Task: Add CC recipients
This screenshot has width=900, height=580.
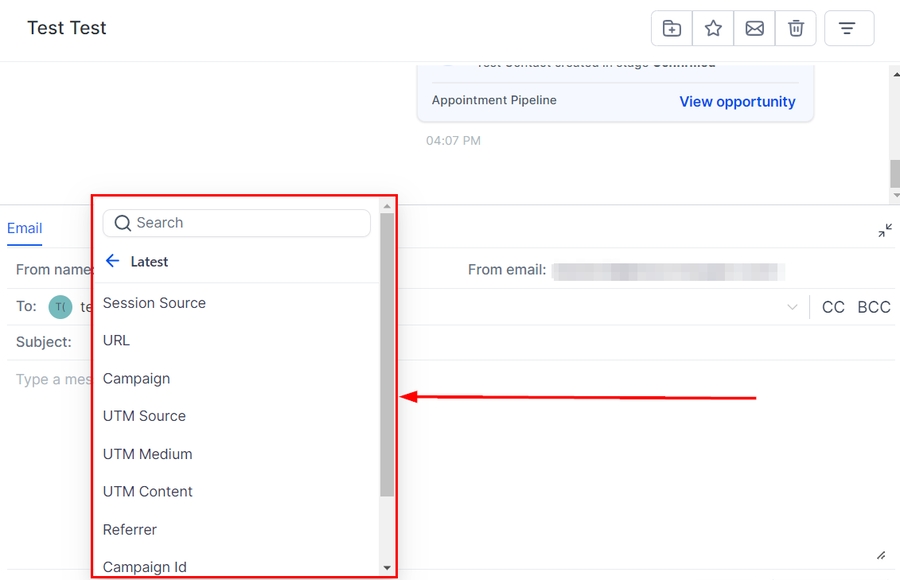Action: (833, 307)
